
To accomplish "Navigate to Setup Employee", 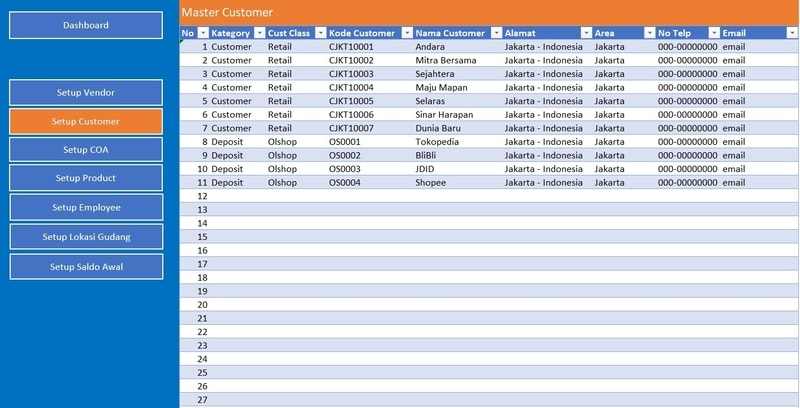I will [85, 207].
